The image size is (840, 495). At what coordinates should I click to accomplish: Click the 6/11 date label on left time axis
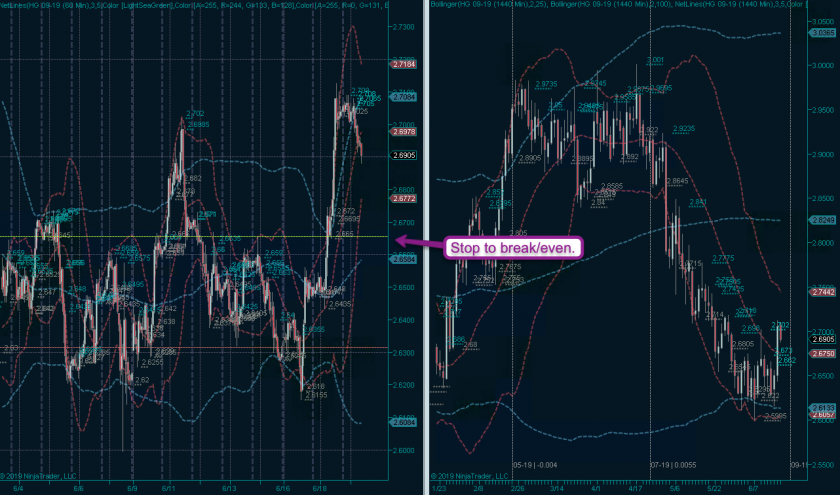pyautogui.click(x=169, y=489)
